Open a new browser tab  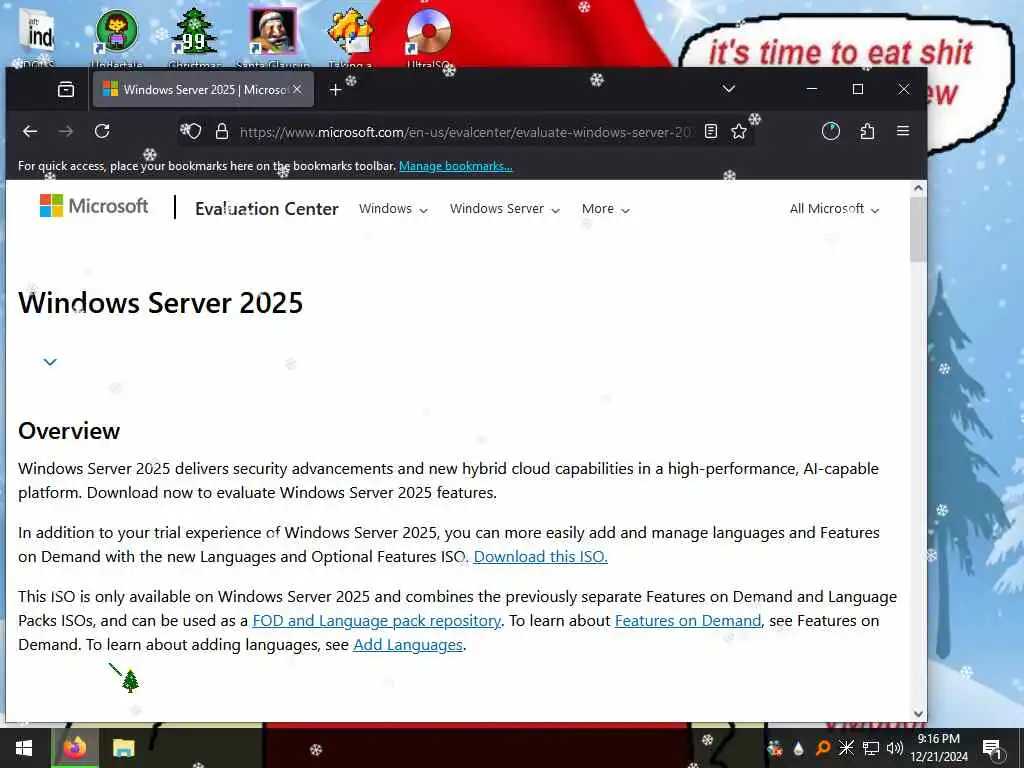[x=335, y=90]
